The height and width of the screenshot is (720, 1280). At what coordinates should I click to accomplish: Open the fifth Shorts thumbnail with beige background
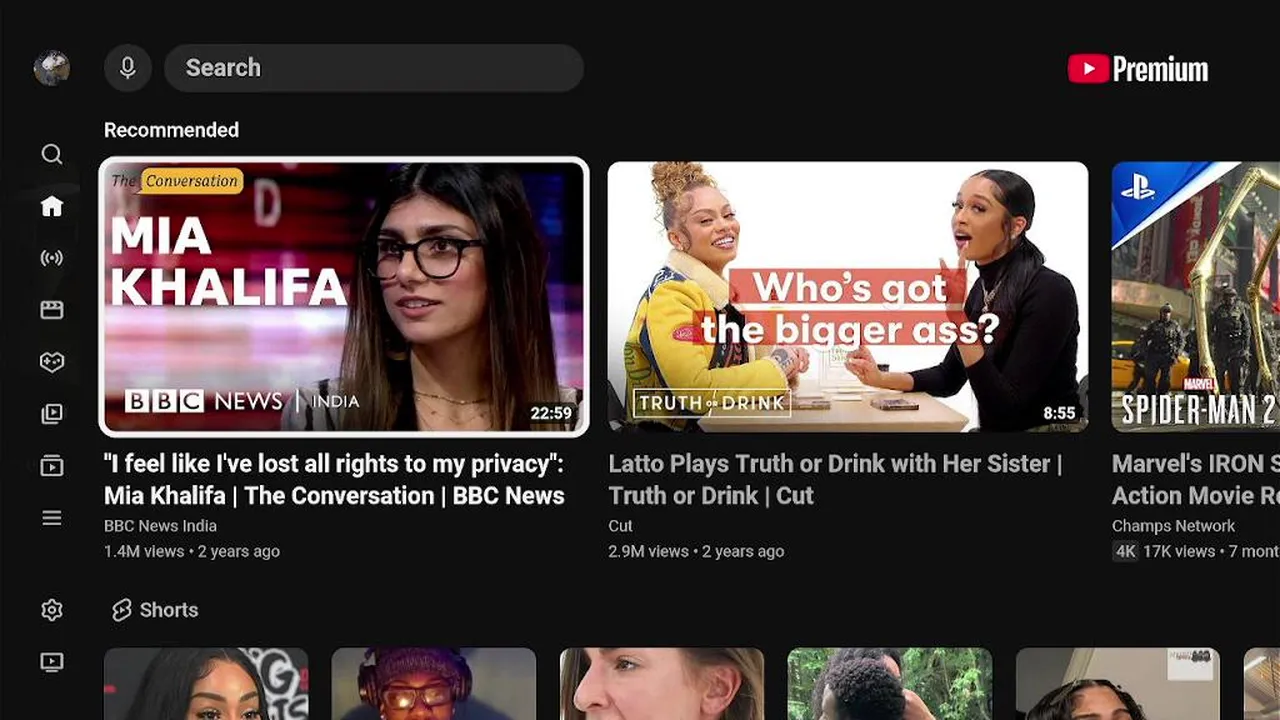point(1118,684)
